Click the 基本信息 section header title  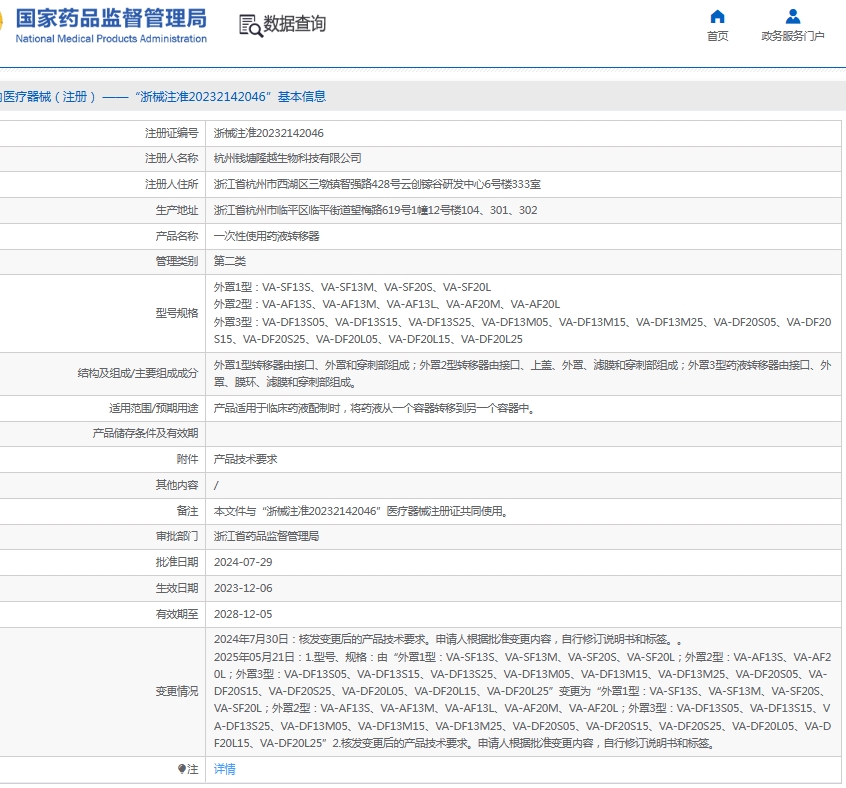point(302,97)
